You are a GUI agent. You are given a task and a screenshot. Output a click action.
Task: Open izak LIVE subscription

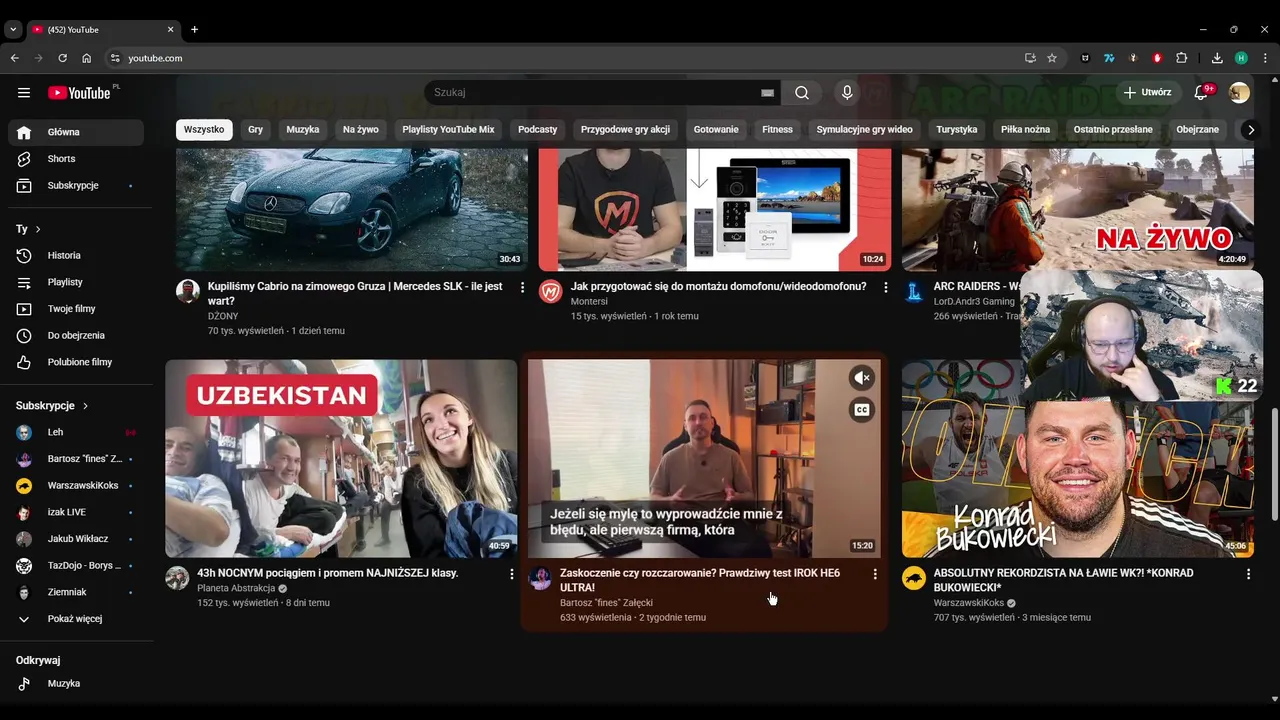tap(76, 512)
